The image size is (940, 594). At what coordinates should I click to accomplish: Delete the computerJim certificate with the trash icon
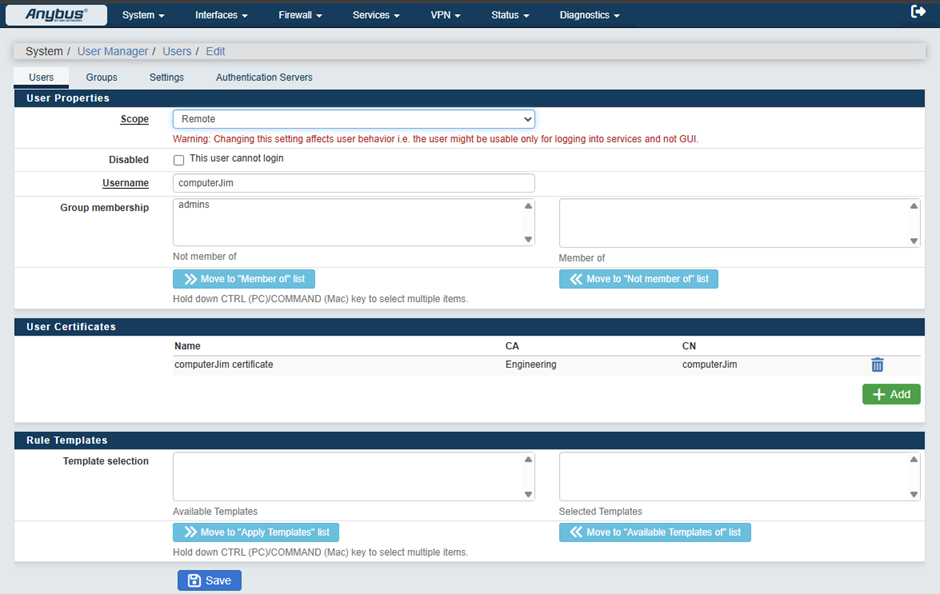[877, 365]
